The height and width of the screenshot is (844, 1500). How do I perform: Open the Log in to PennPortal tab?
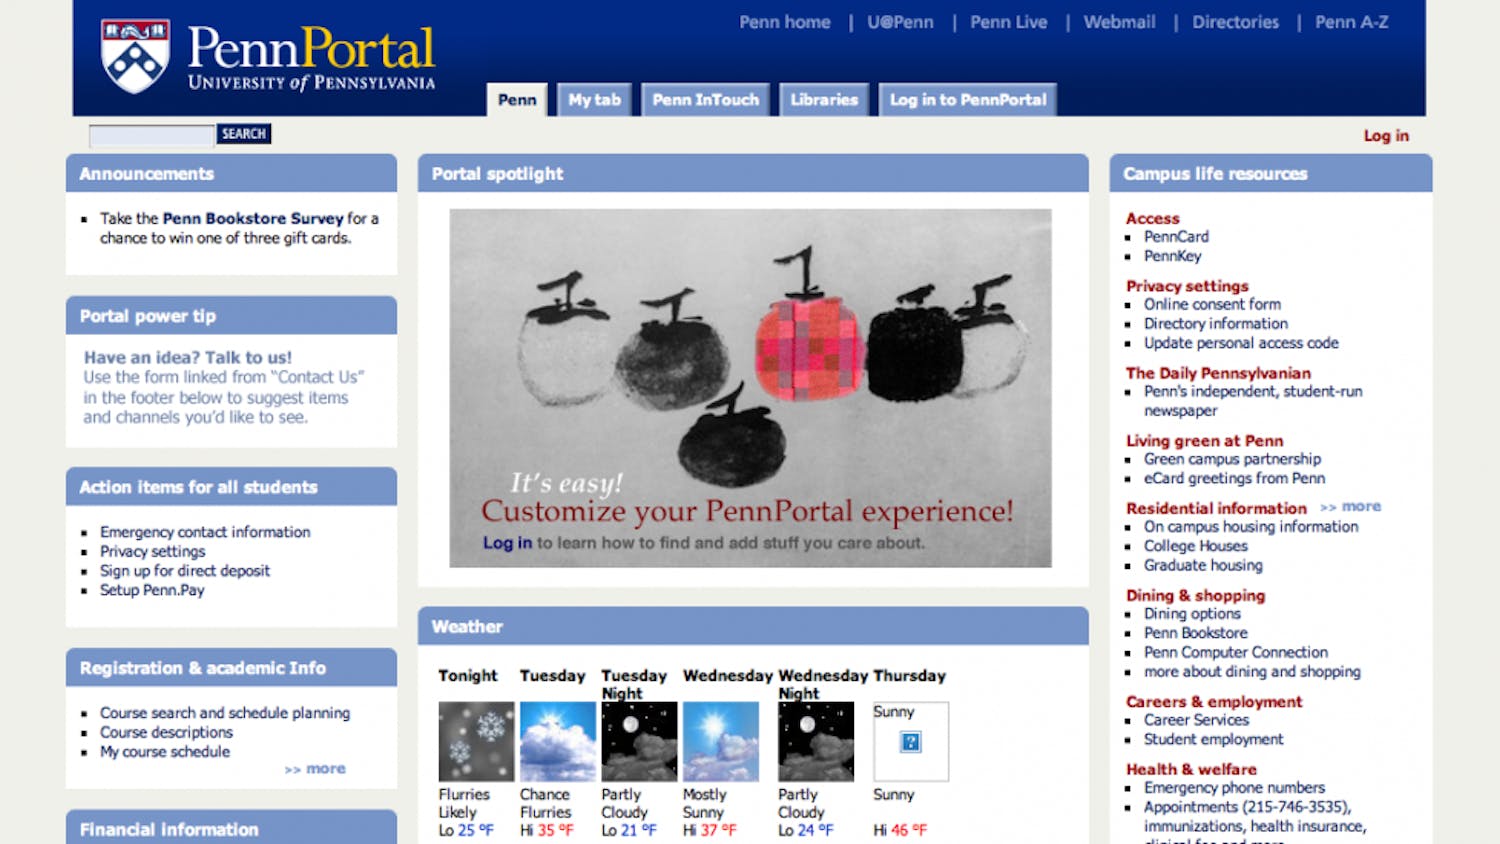point(967,100)
